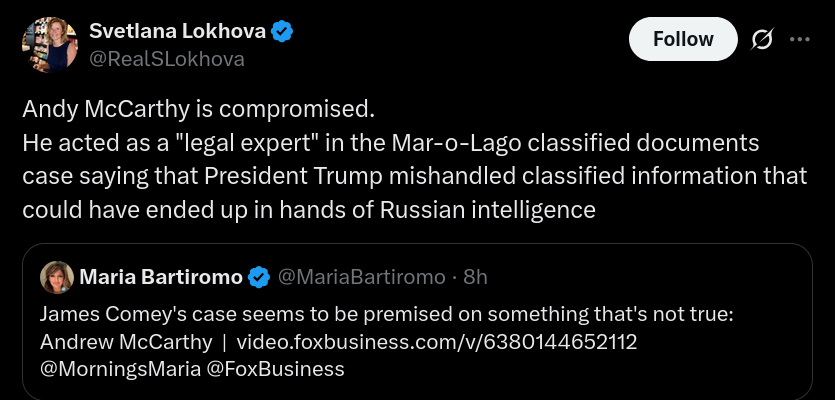Click quoted text "James Comey's case seems"

click(x=150, y=314)
